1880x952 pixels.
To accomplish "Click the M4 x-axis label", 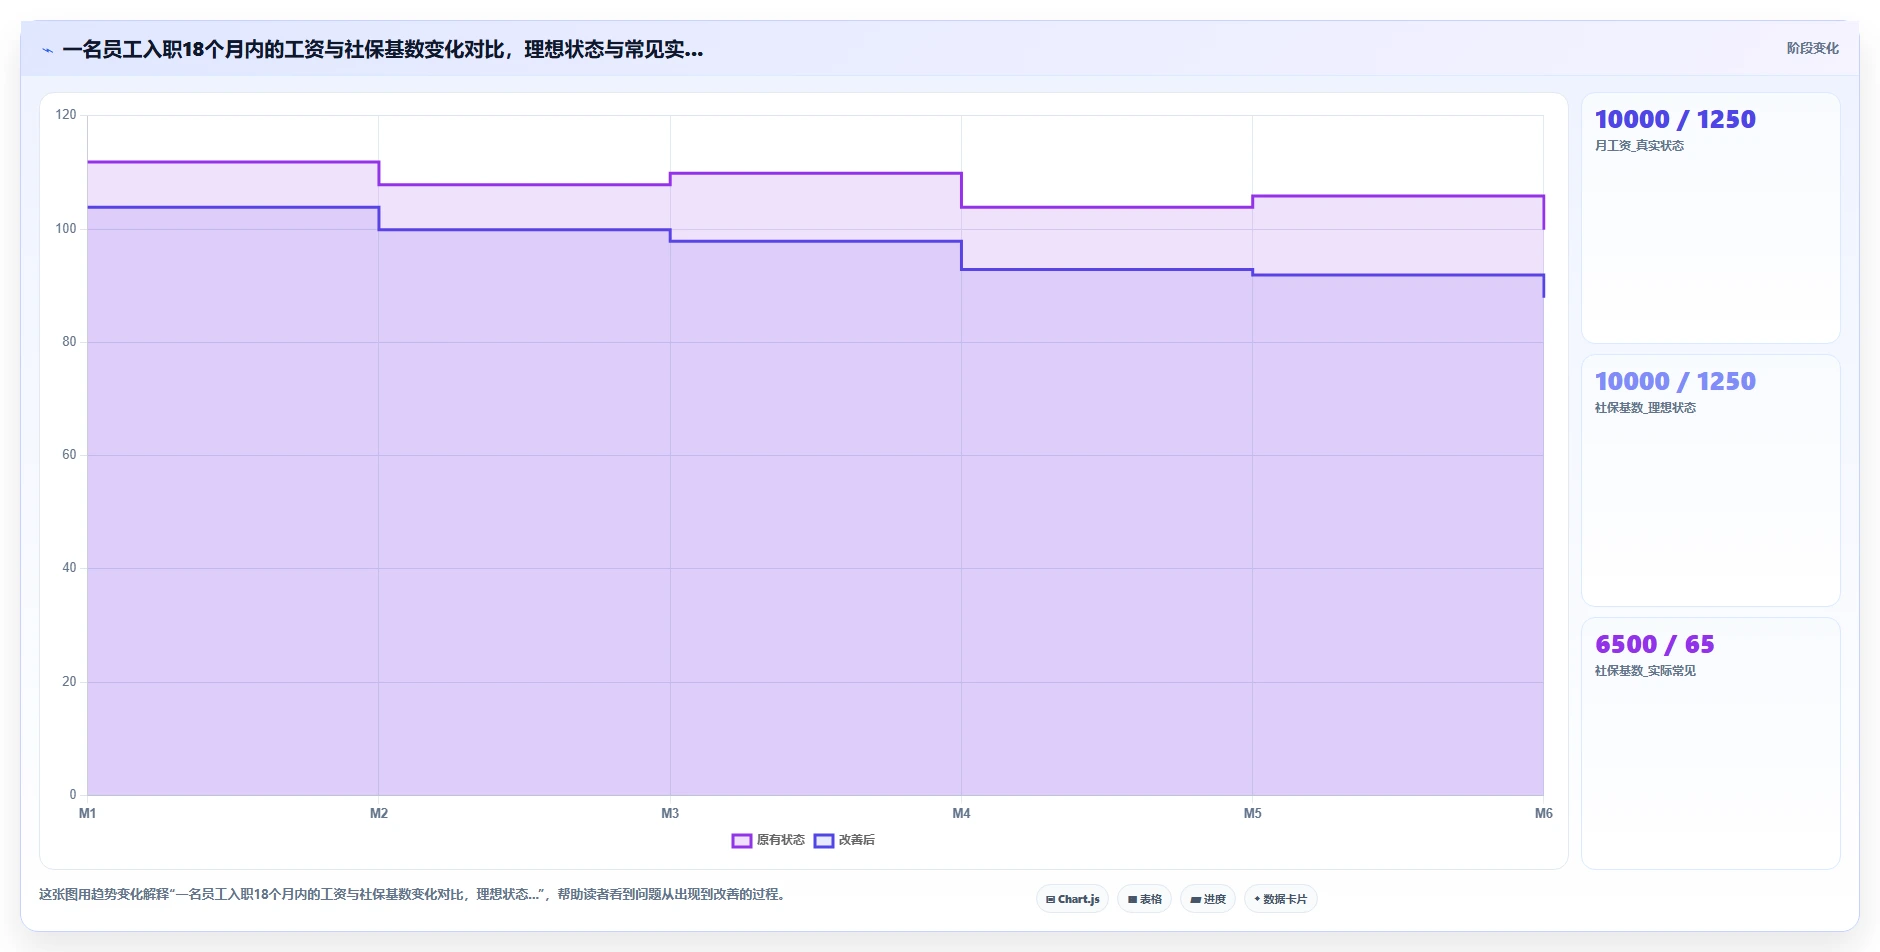I will click(x=961, y=813).
